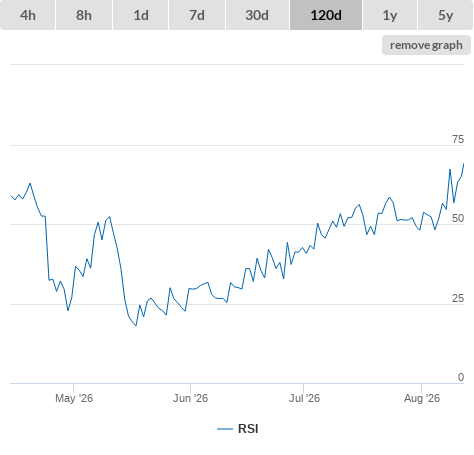This screenshot has height=455, width=474.
Task: Switch chart to 30d range
Action: [257, 15]
